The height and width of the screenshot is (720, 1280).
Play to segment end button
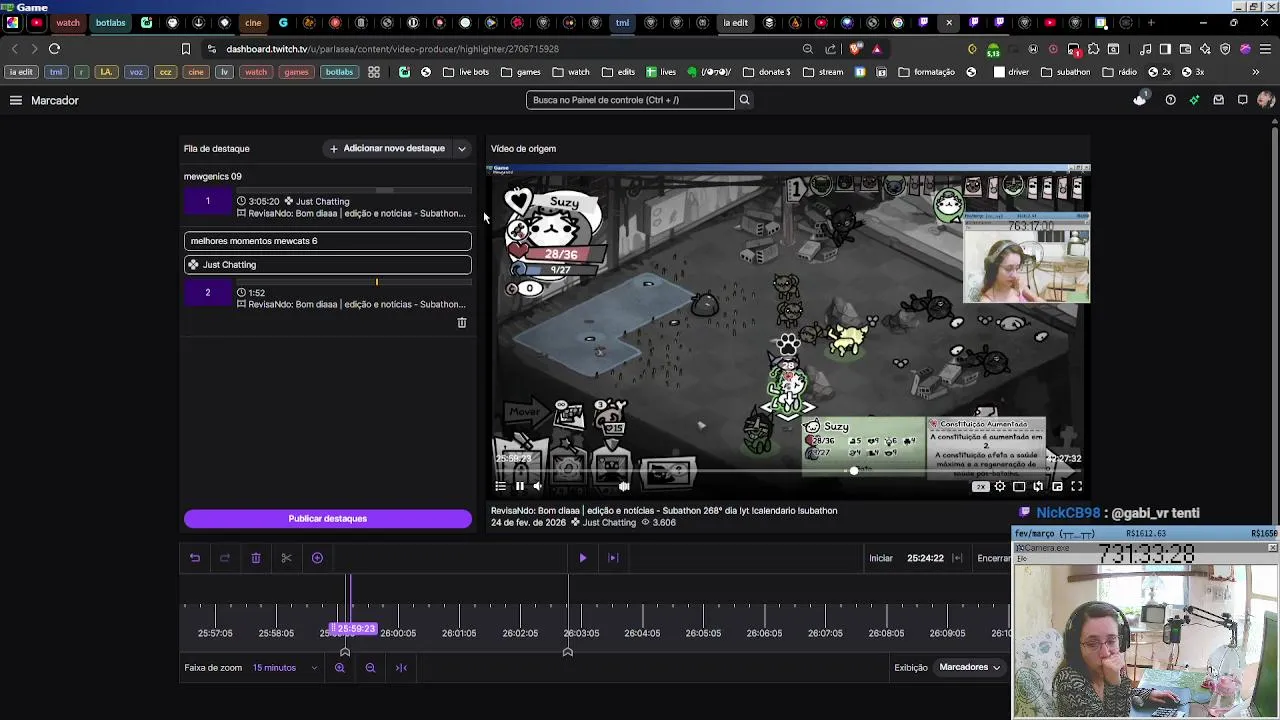(x=613, y=558)
